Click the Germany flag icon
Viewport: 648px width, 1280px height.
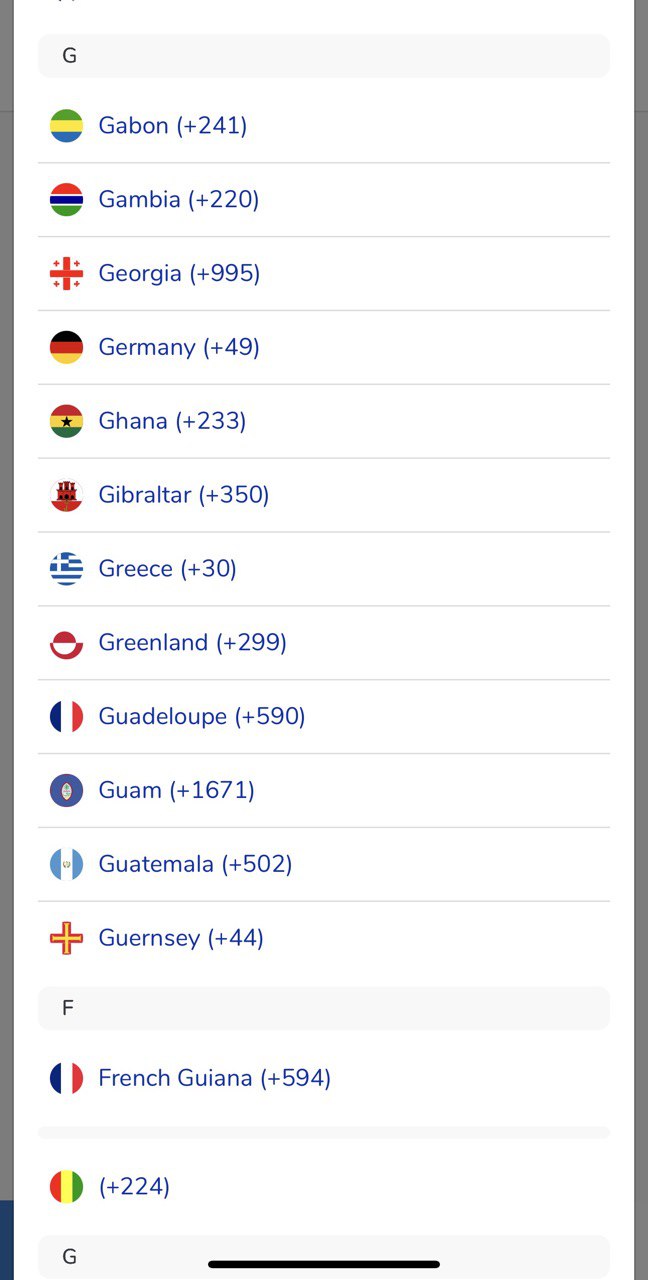point(66,347)
